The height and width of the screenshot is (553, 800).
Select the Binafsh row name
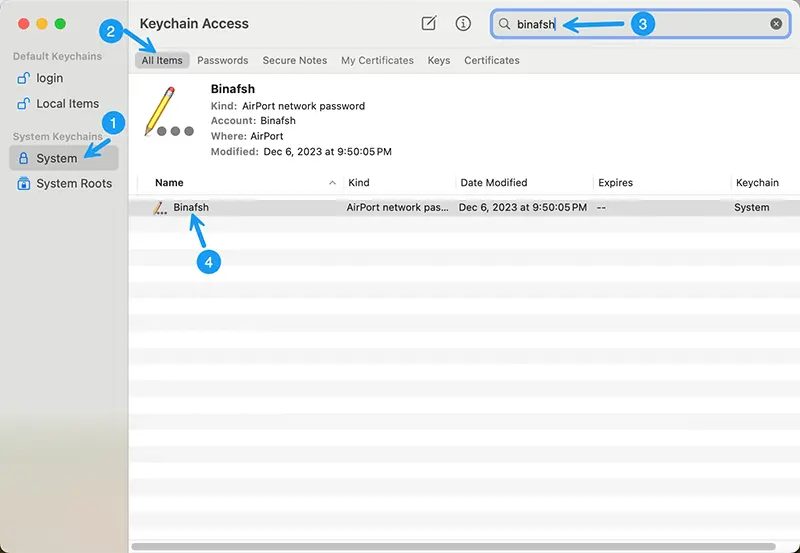point(191,207)
